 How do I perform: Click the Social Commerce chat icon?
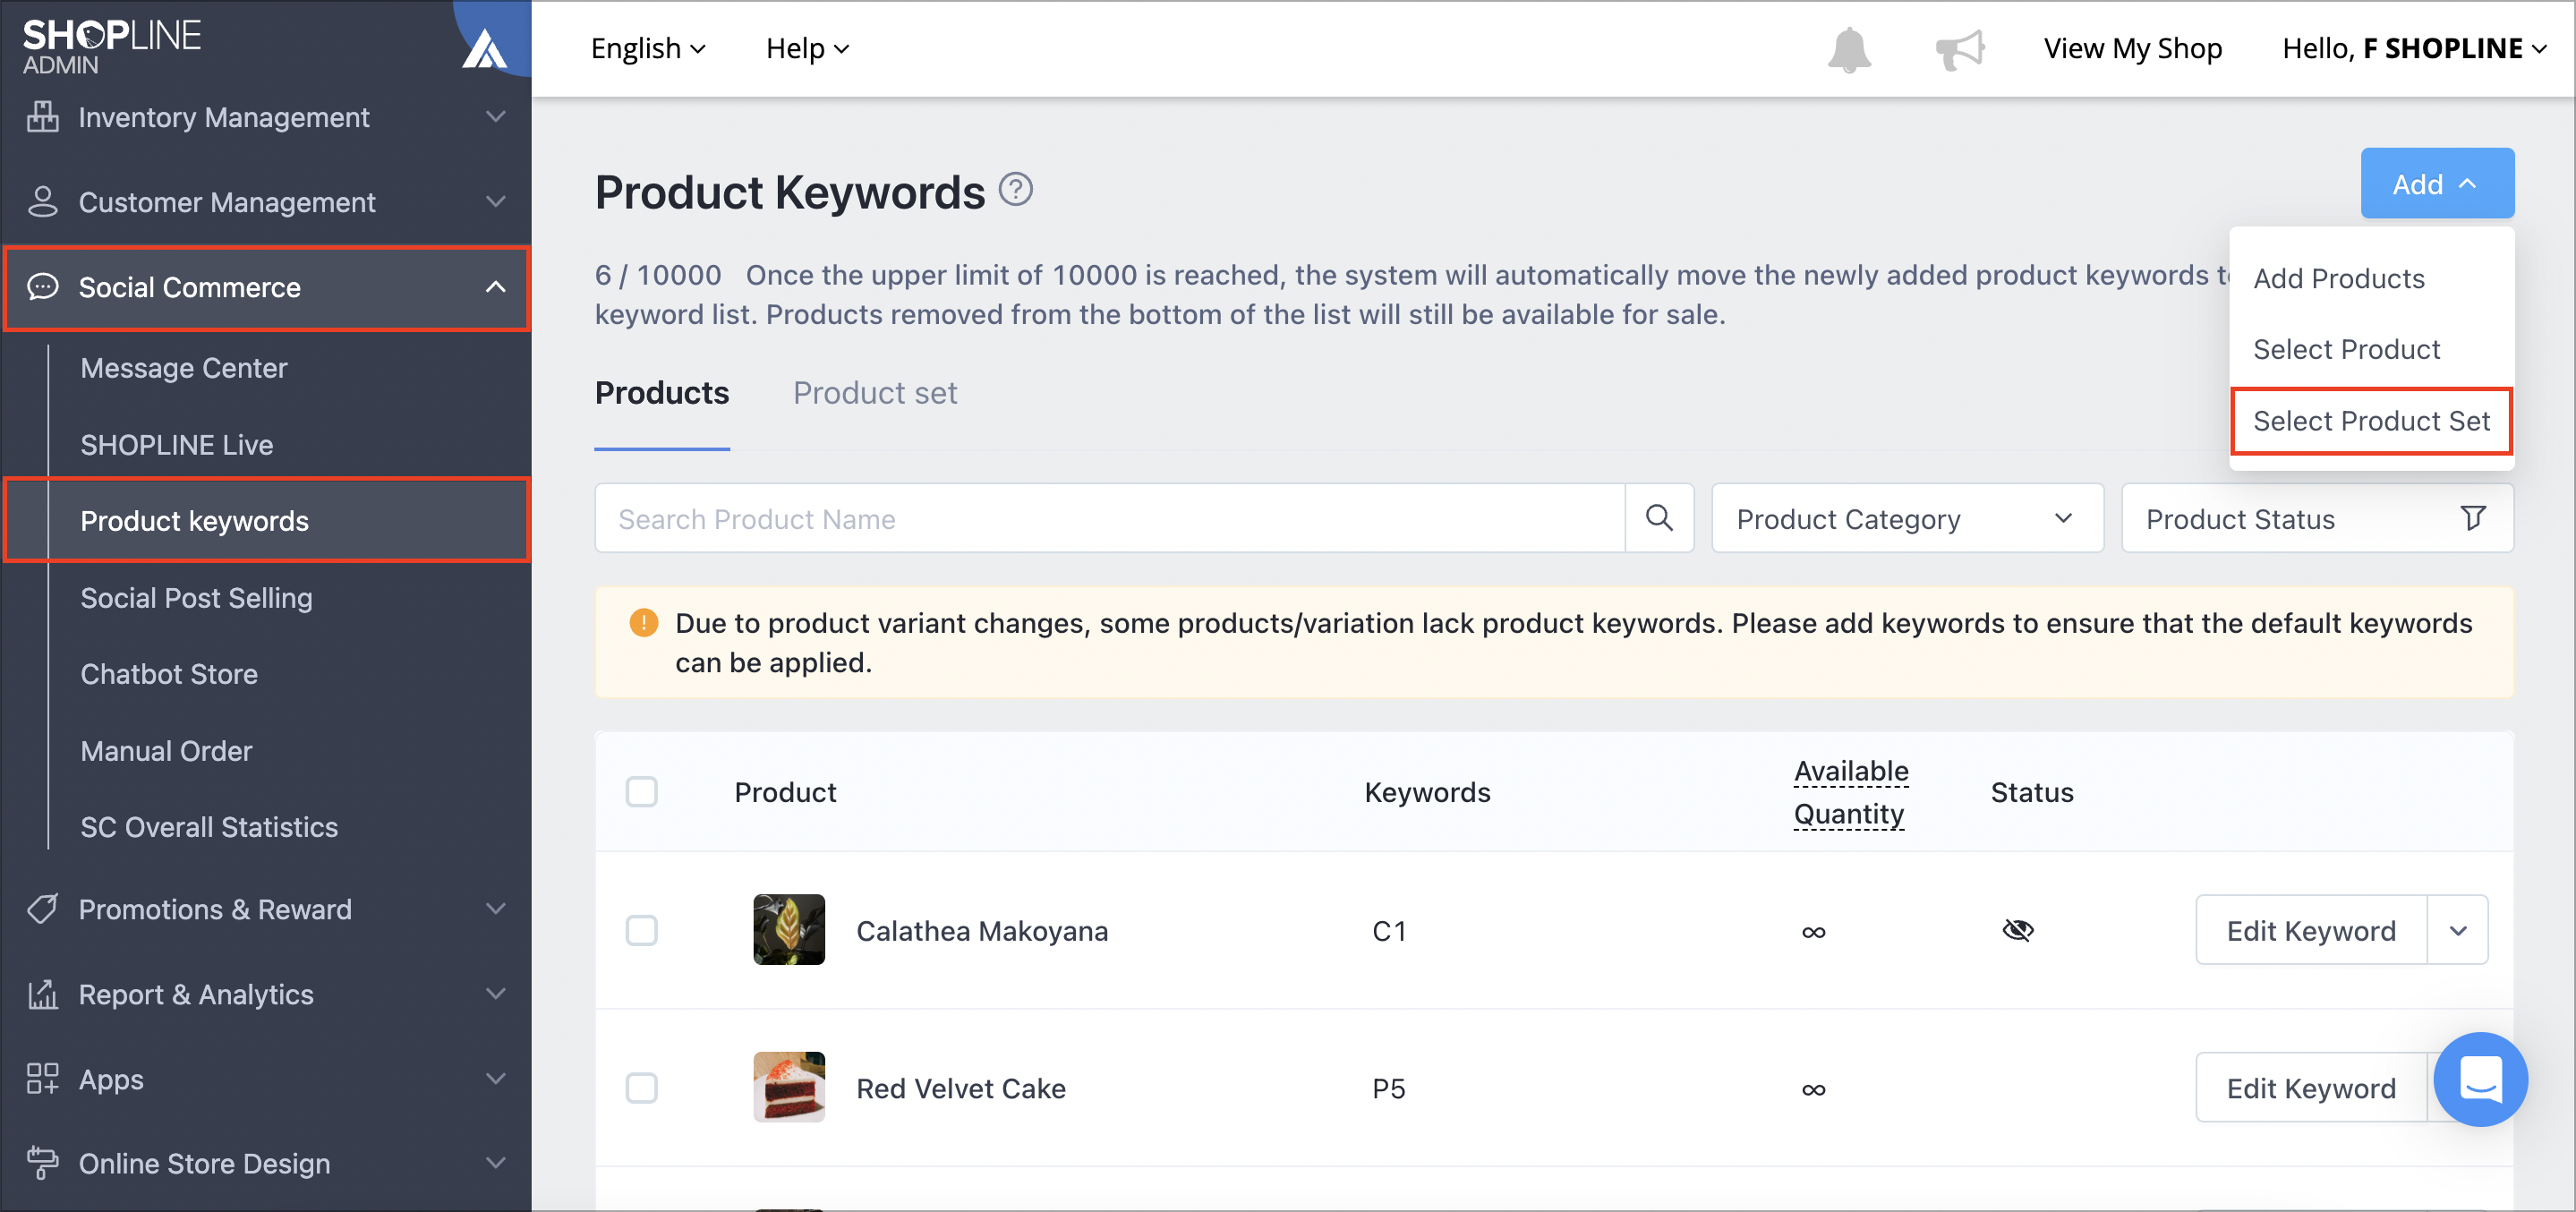pyautogui.click(x=42, y=287)
